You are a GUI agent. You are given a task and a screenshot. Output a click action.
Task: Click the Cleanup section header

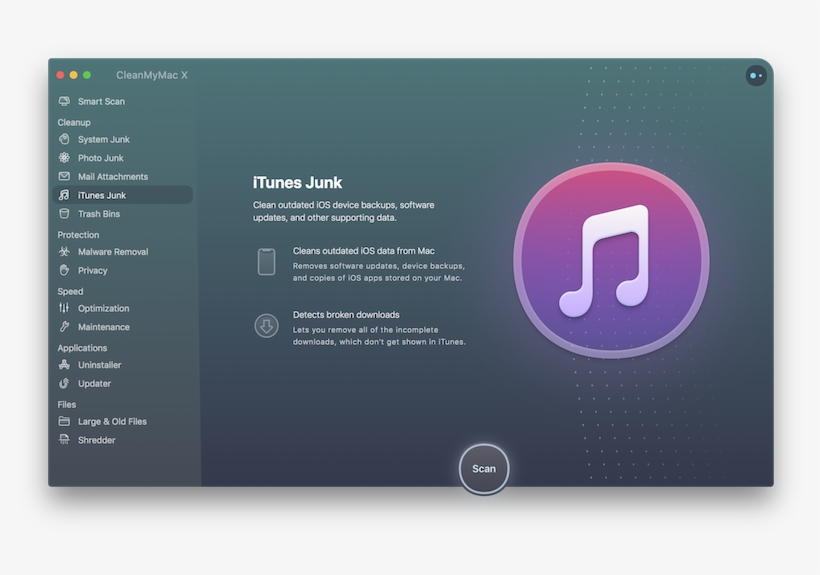point(74,122)
